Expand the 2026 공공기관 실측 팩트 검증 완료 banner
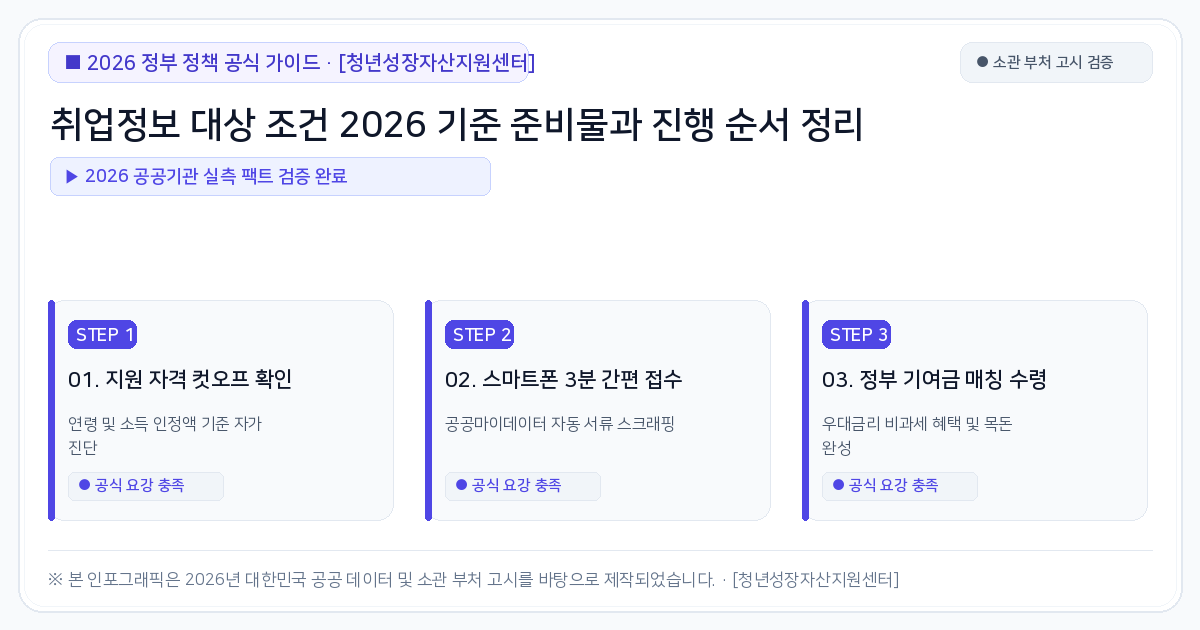The width and height of the screenshot is (1200, 630). 270,176
